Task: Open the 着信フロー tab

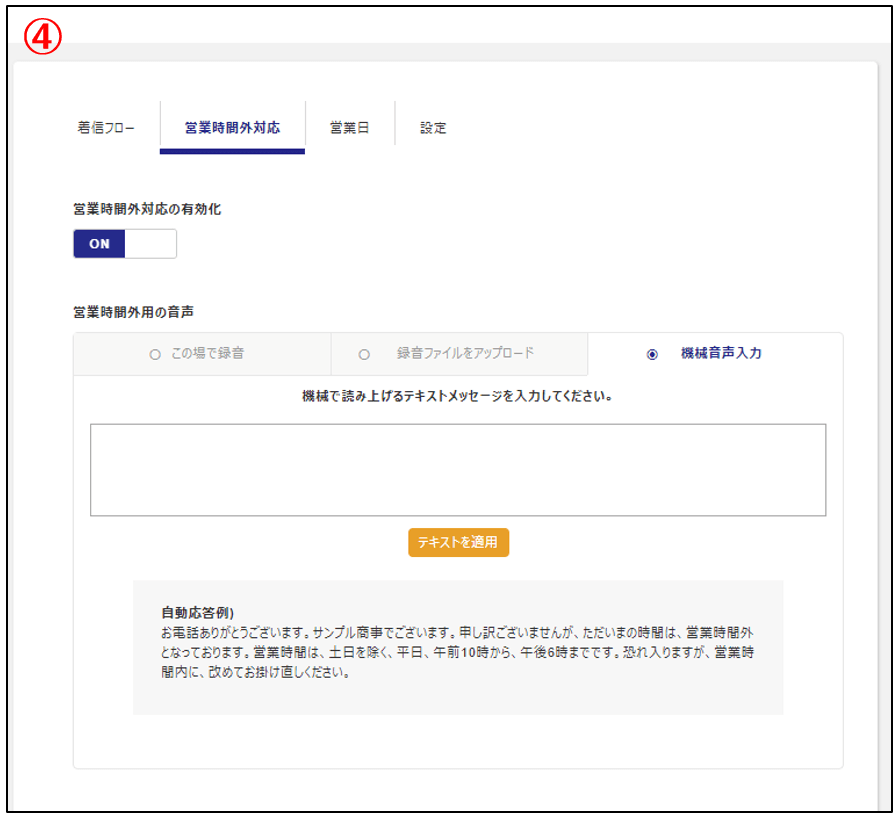Action: pos(106,128)
